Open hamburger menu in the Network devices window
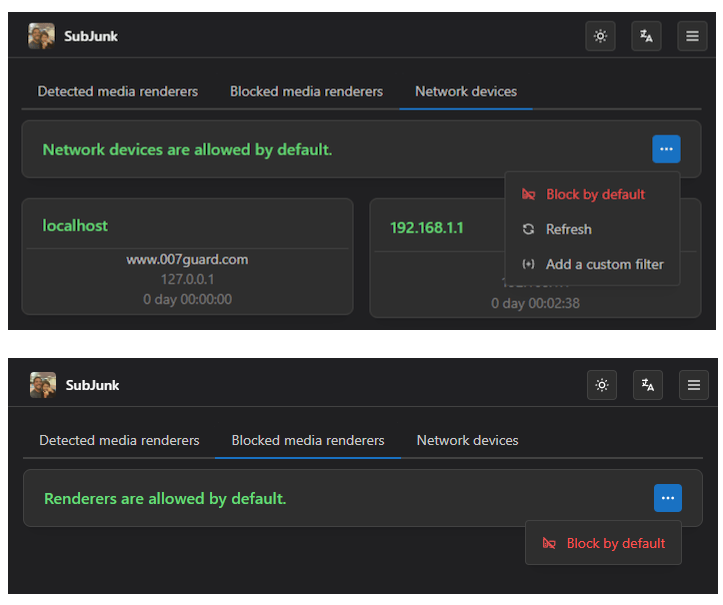This screenshot has height=605, width=723. (x=692, y=36)
